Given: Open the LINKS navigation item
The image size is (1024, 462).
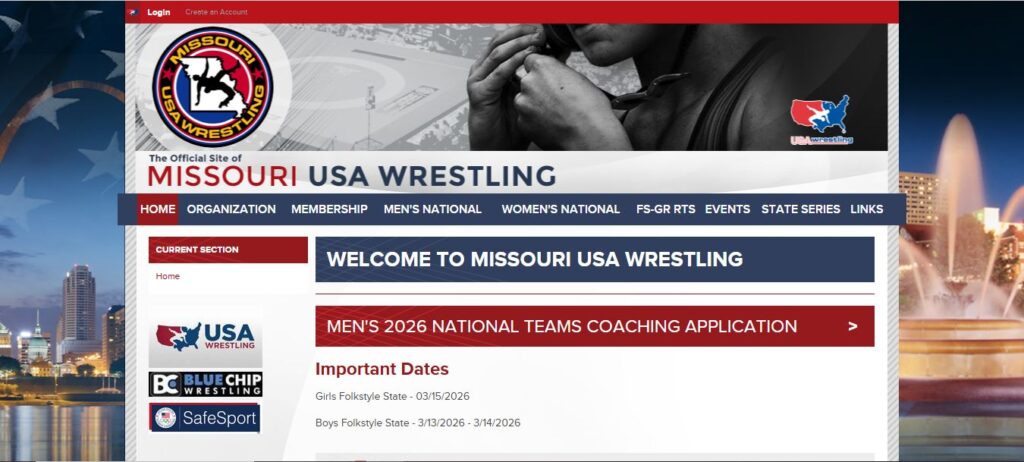Looking at the screenshot, I should point(866,209).
